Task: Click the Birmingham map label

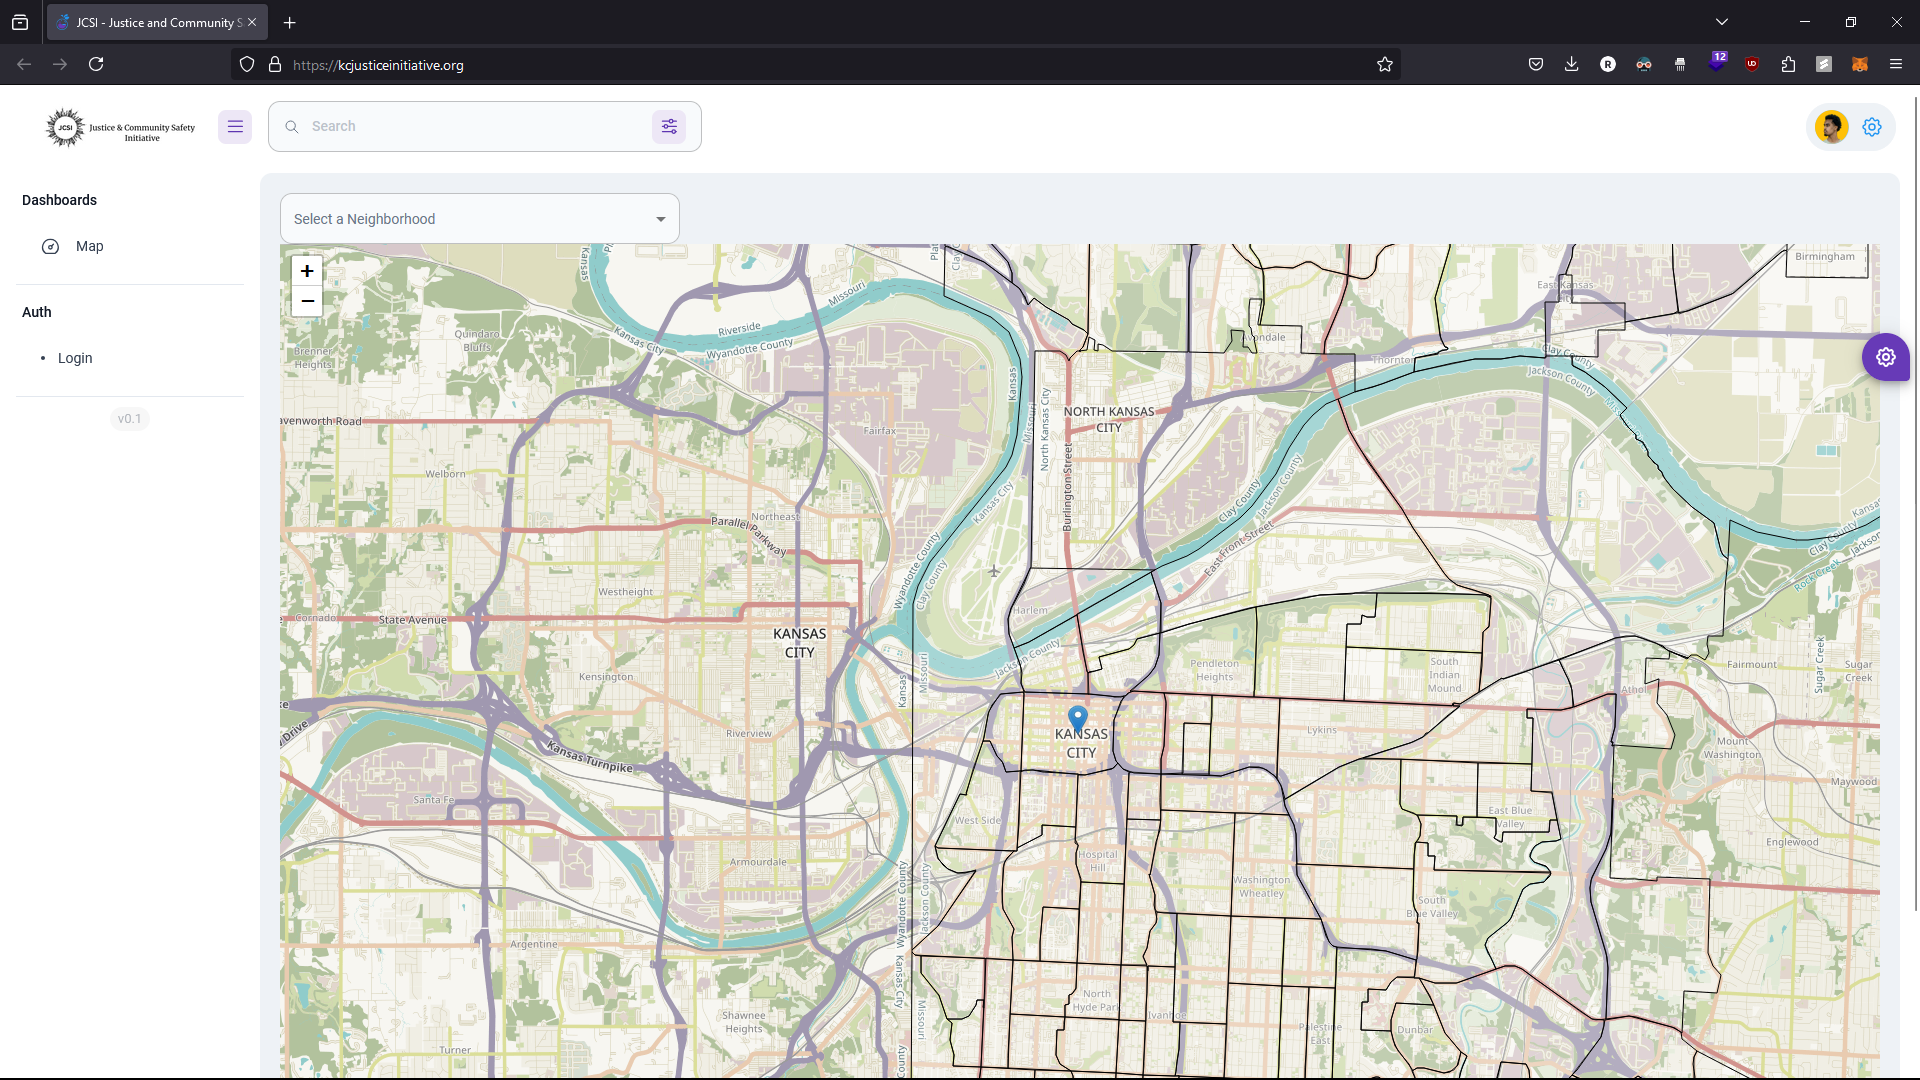Action: (1825, 257)
